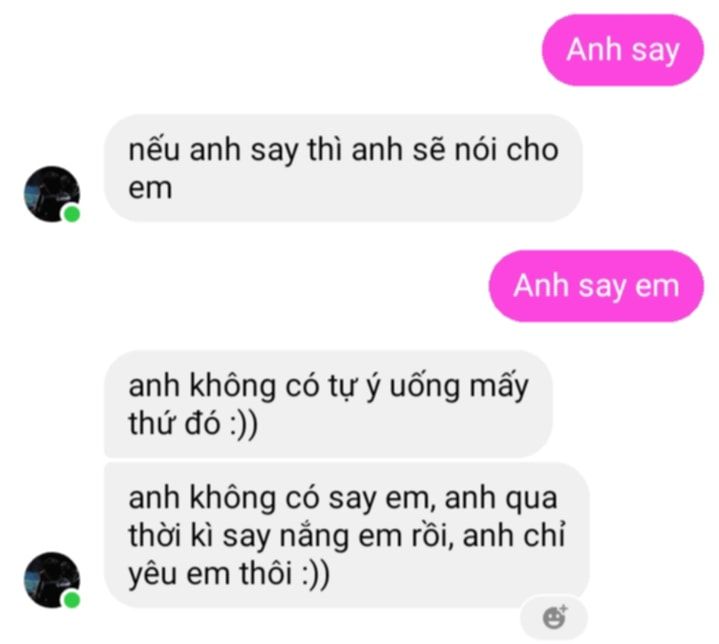Click the ':))' after 'thứ đó'

tap(243, 424)
